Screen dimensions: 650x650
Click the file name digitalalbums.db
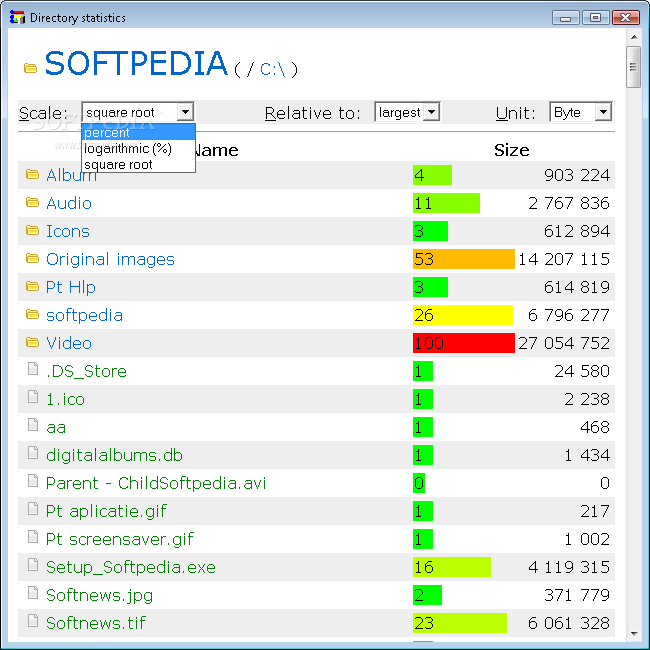click(x=114, y=455)
